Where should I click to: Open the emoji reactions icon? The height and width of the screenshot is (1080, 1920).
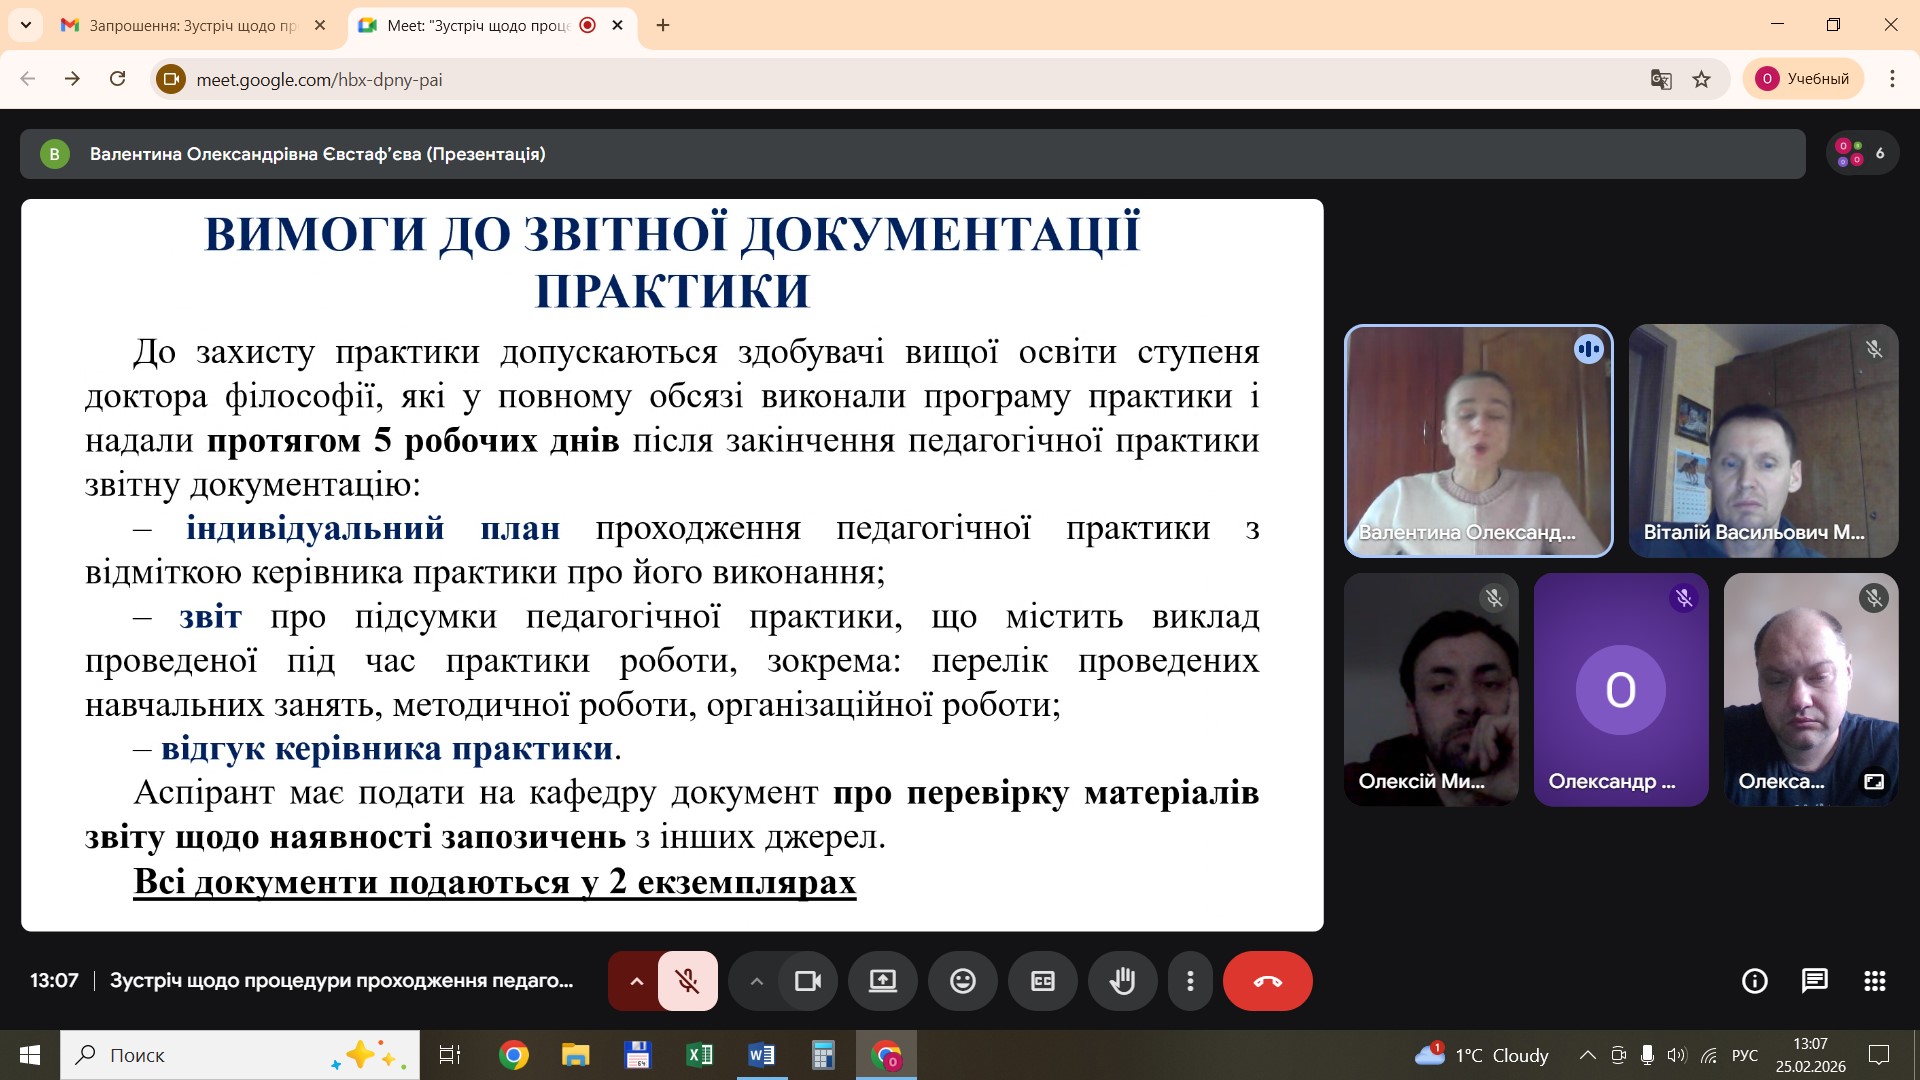click(962, 981)
